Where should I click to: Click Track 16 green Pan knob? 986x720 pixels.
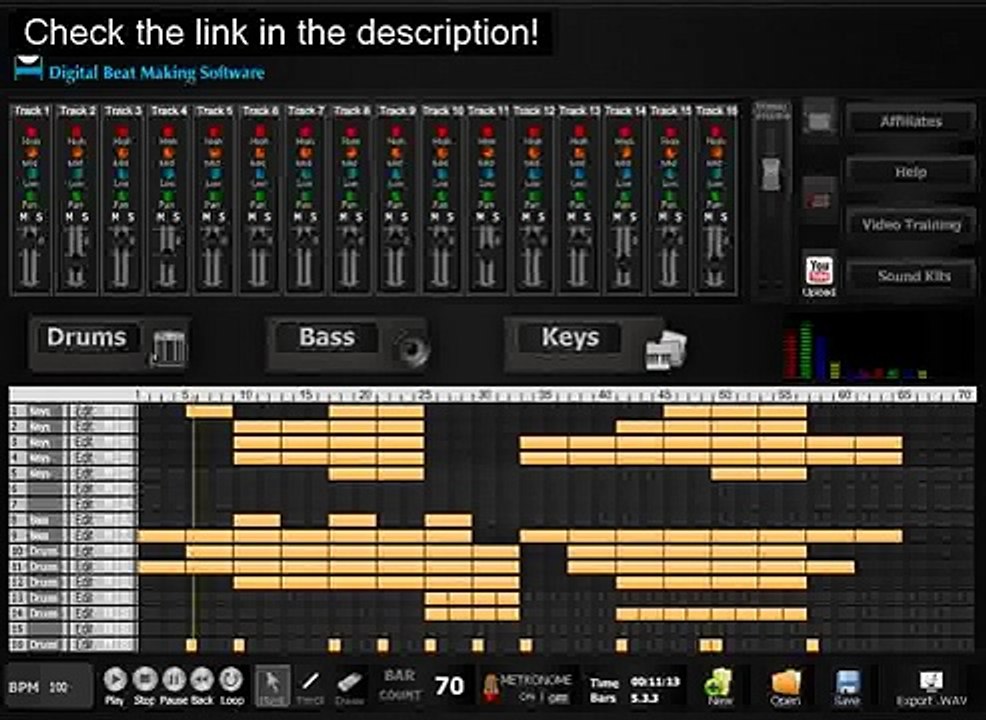click(x=715, y=196)
